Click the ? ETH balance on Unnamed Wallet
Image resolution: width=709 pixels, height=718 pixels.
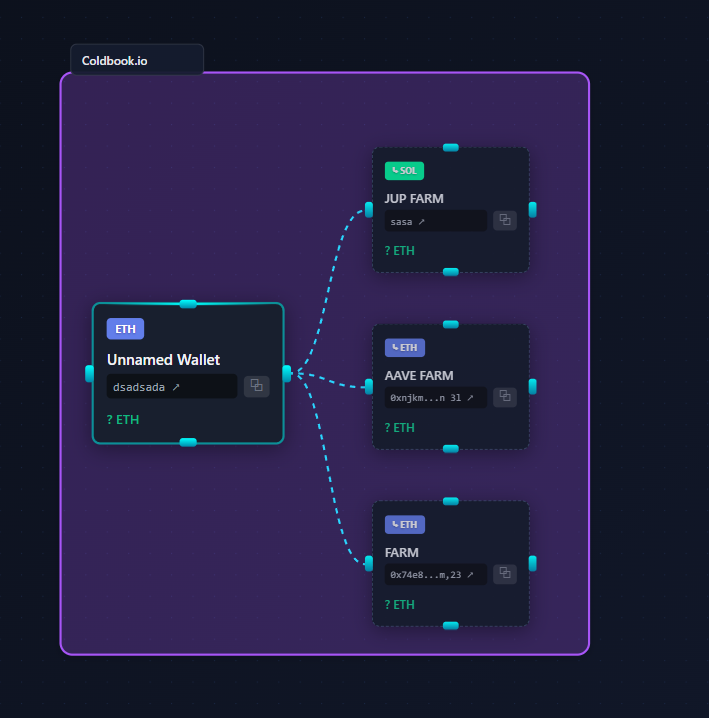click(123, 419)
